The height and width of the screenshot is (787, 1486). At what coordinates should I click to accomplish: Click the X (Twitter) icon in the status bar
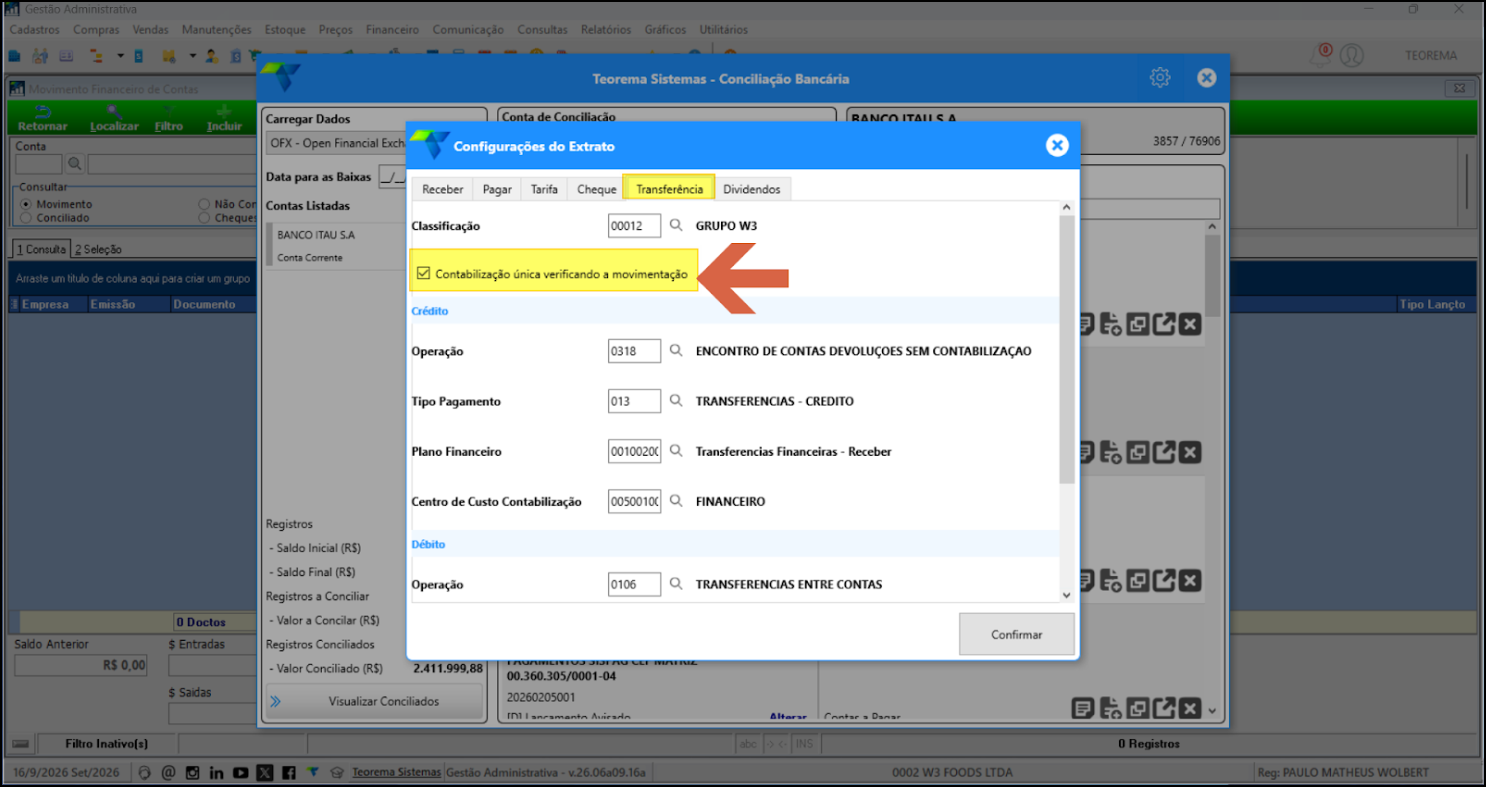[x=264, y=772]
